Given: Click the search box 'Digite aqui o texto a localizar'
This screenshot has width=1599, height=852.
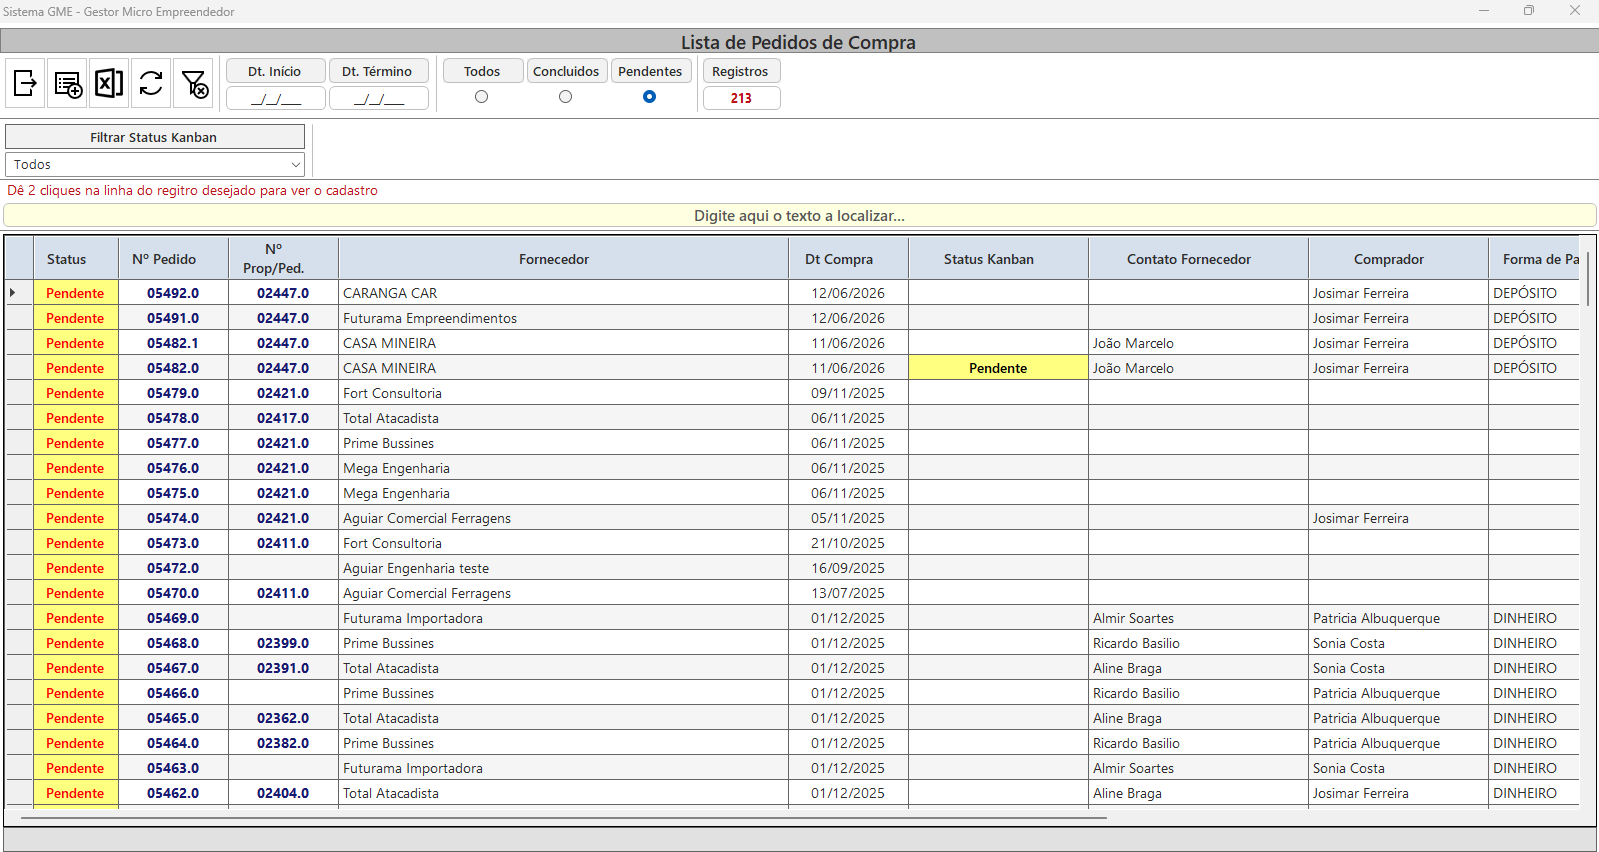Looking at the screenshot, I should pyautogui.click(x=799, y=216).
